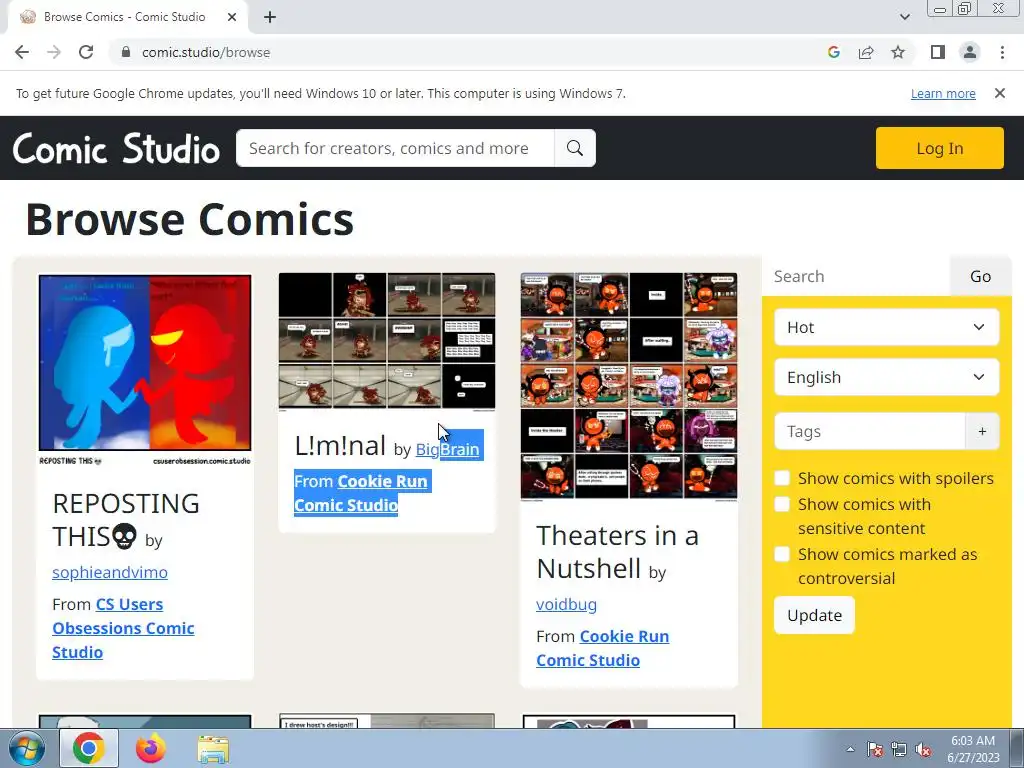Click the Go button
1024x768 pixels.
coord(980,276)
